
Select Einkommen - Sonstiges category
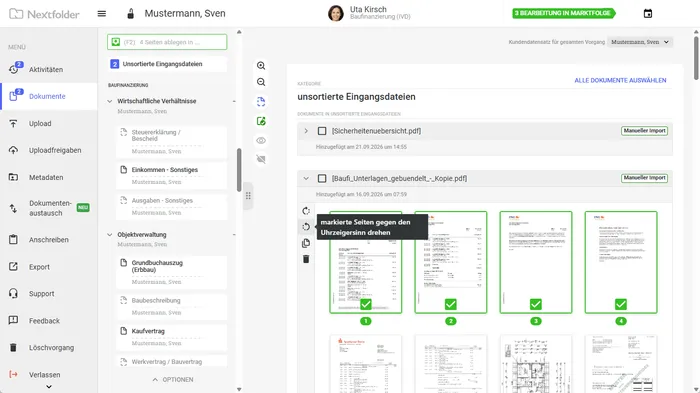171,176
